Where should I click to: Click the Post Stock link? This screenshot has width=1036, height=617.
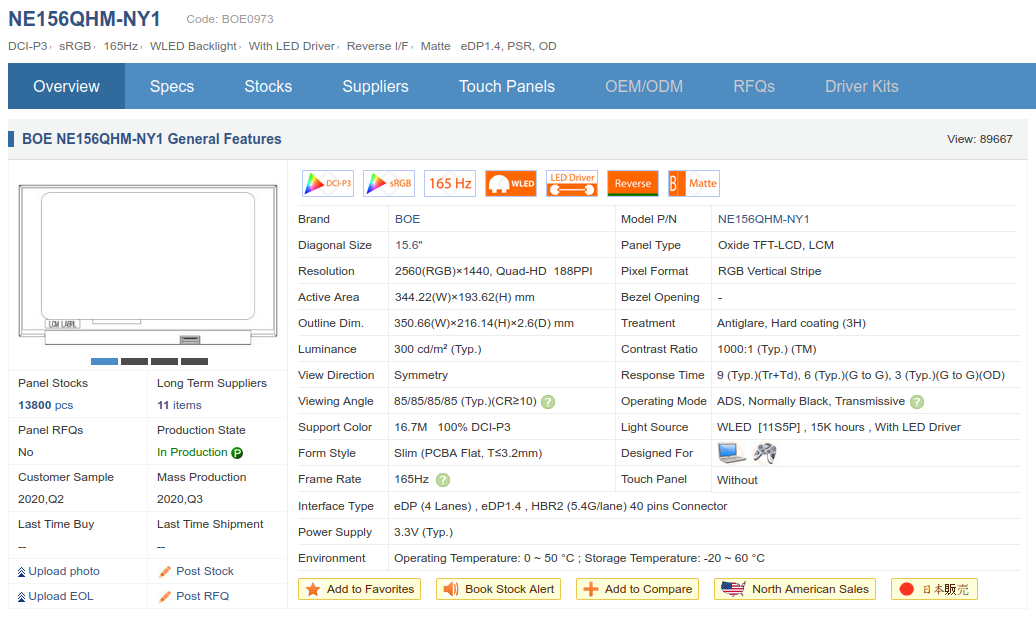[205, 571]
